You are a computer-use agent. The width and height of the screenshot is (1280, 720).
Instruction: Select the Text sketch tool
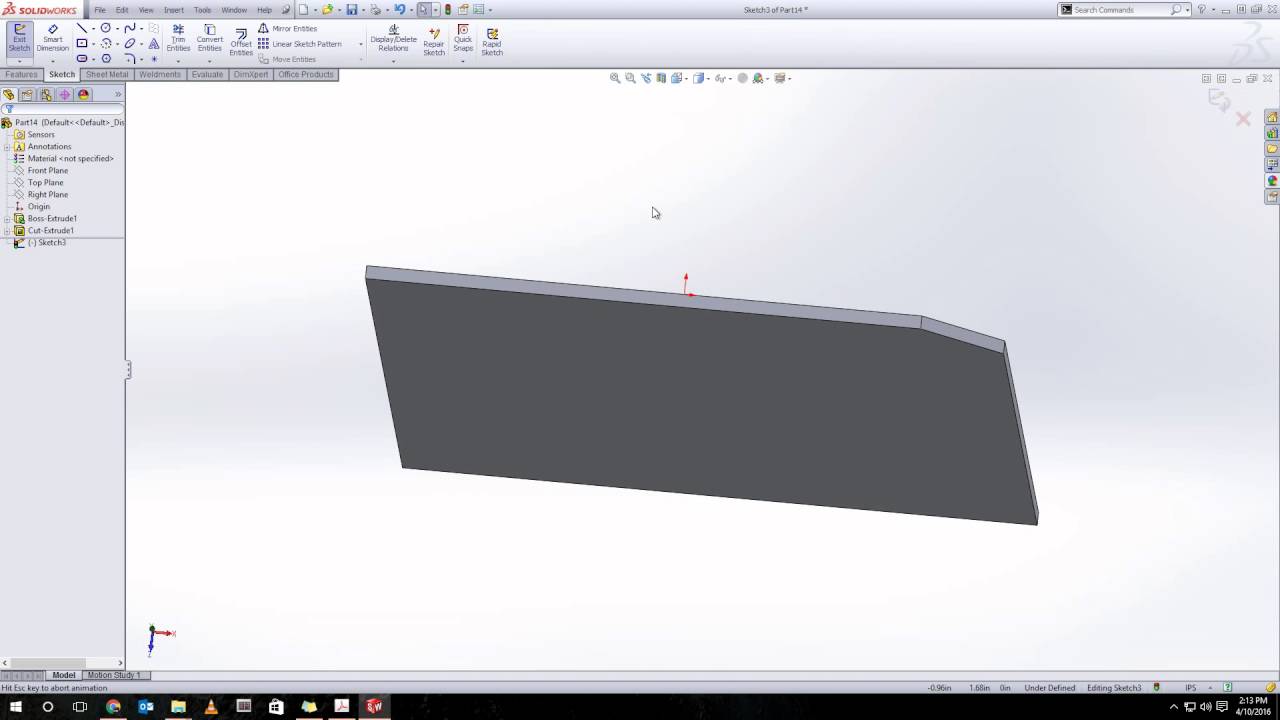point(154,44)
